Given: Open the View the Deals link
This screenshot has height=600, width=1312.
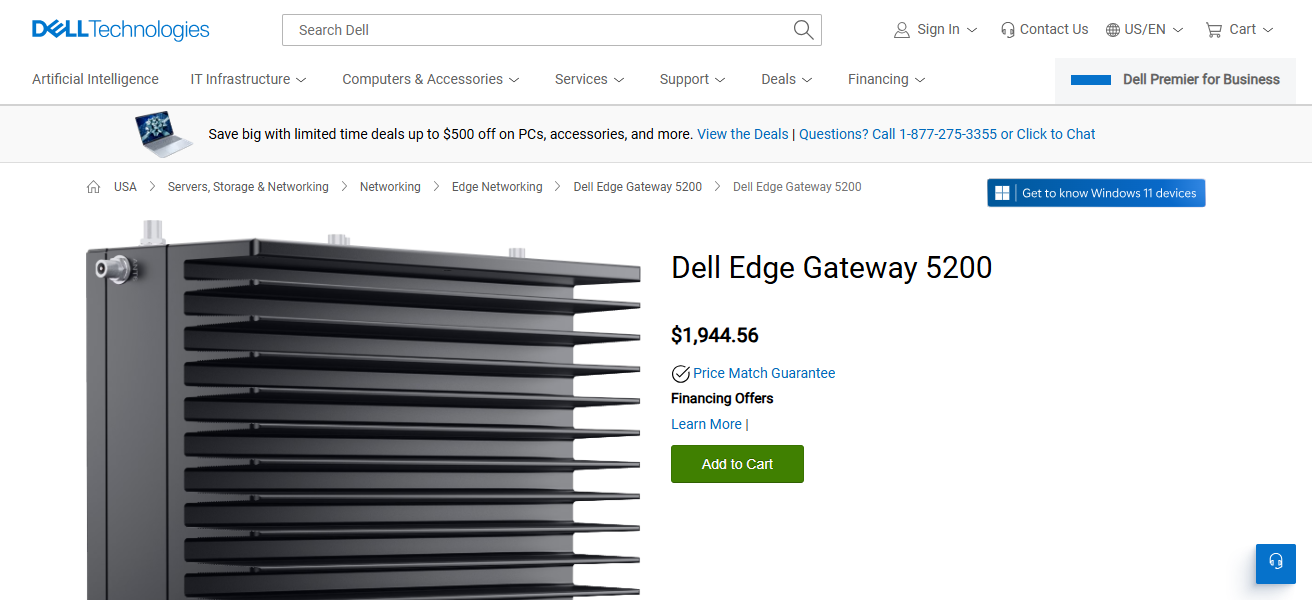Looking at the screenshot, I should click(x=742, y=133).
